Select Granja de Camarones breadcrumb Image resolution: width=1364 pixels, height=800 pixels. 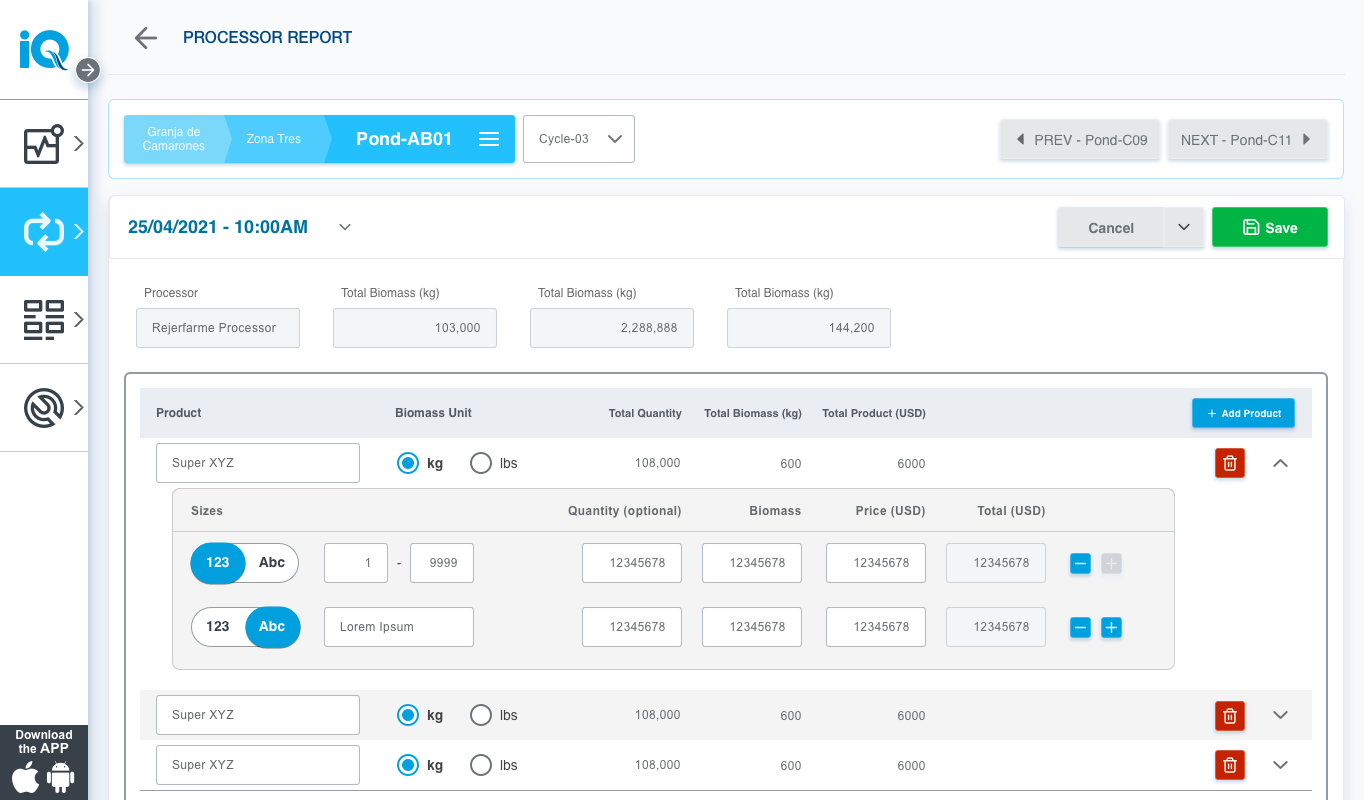tap(173, 139)
